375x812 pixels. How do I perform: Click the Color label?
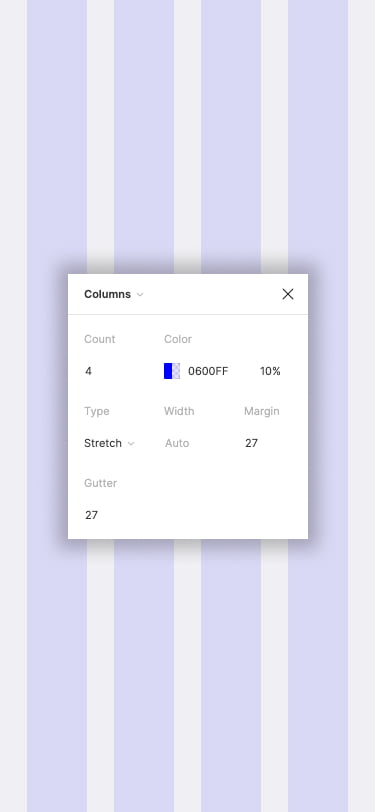178,339
